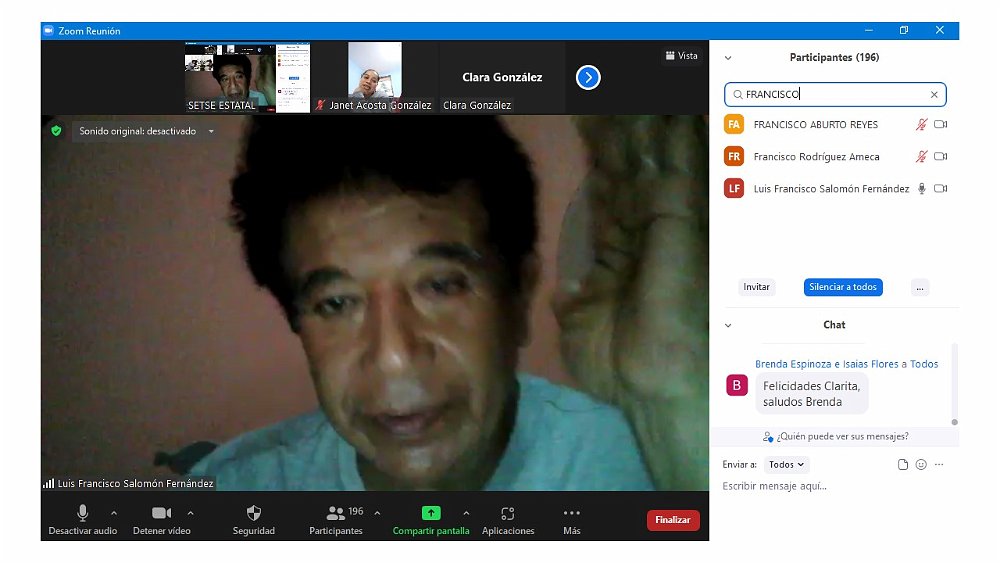Viewport: 1000px width, 563px height.
Task: Toggle Desactivar audio microphone button
Action: click(x=83, y=513)
